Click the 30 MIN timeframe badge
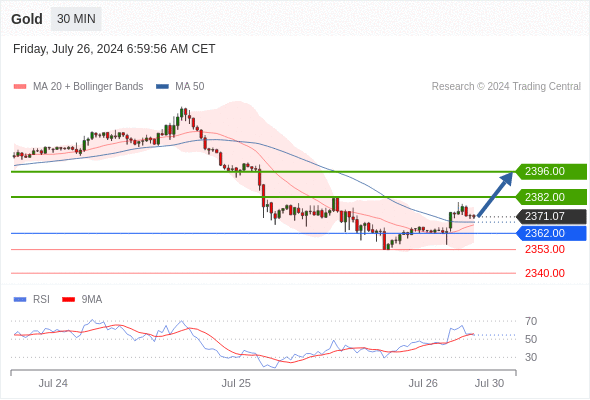 click(76, 19)
